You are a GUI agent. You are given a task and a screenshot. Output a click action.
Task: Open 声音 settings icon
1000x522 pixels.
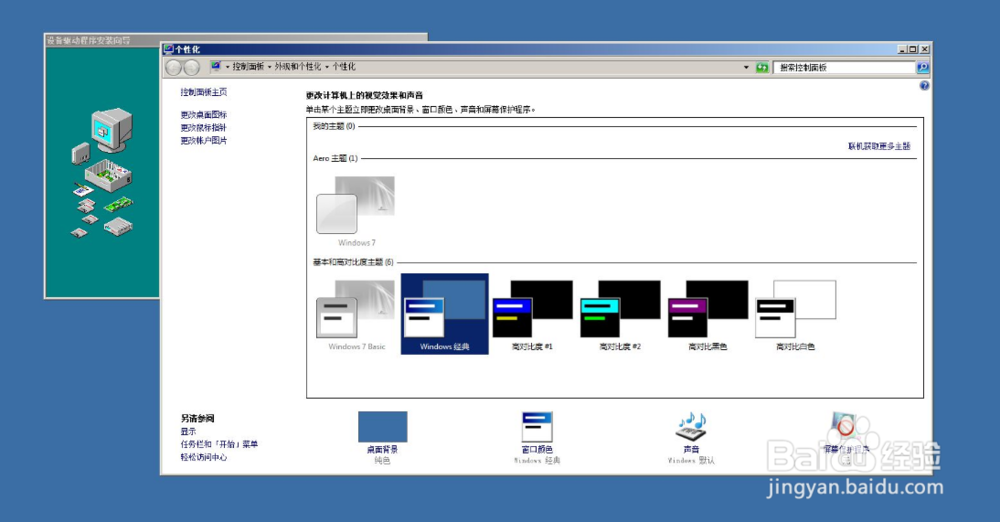coord(691,427)
